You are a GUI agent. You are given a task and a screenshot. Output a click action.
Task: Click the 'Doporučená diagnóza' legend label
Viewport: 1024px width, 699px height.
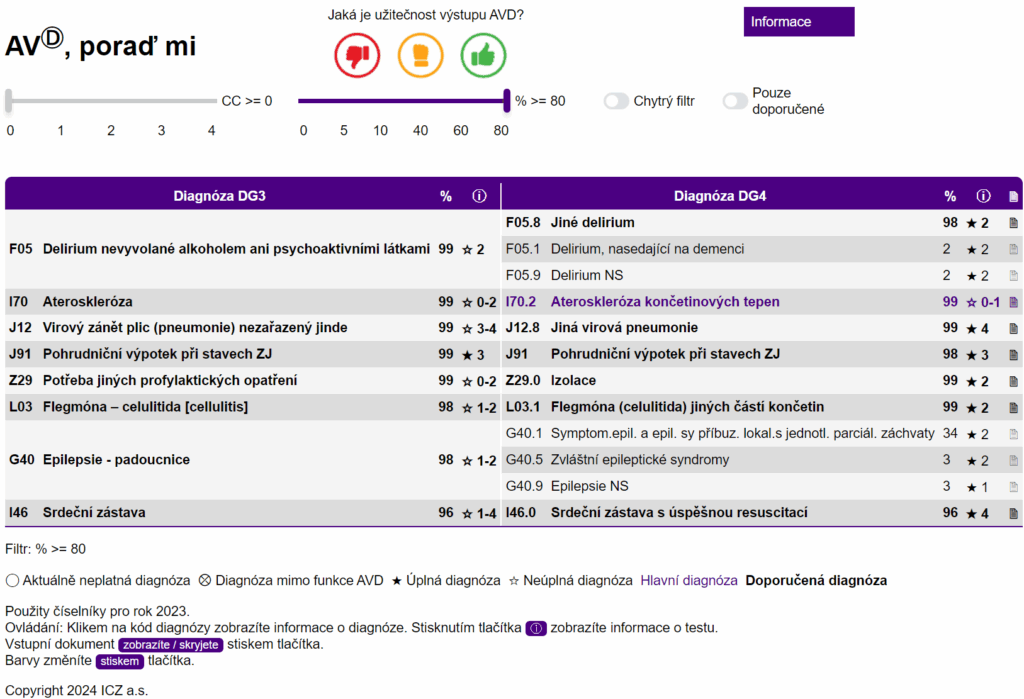(816, 581)
